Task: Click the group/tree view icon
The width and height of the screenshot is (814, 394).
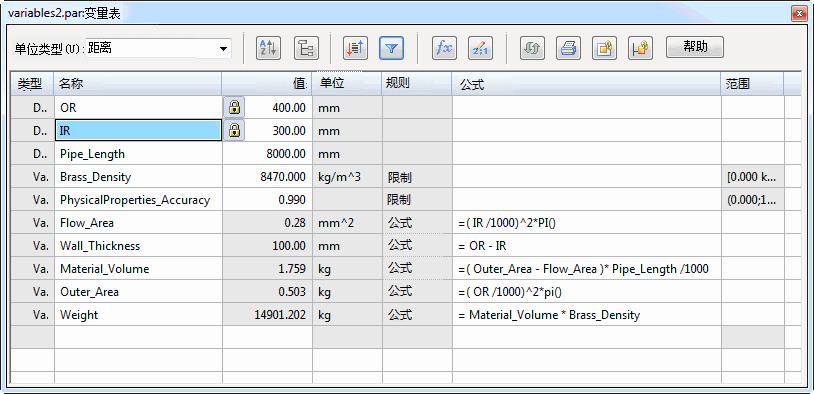Action: (x=306, y=48)
